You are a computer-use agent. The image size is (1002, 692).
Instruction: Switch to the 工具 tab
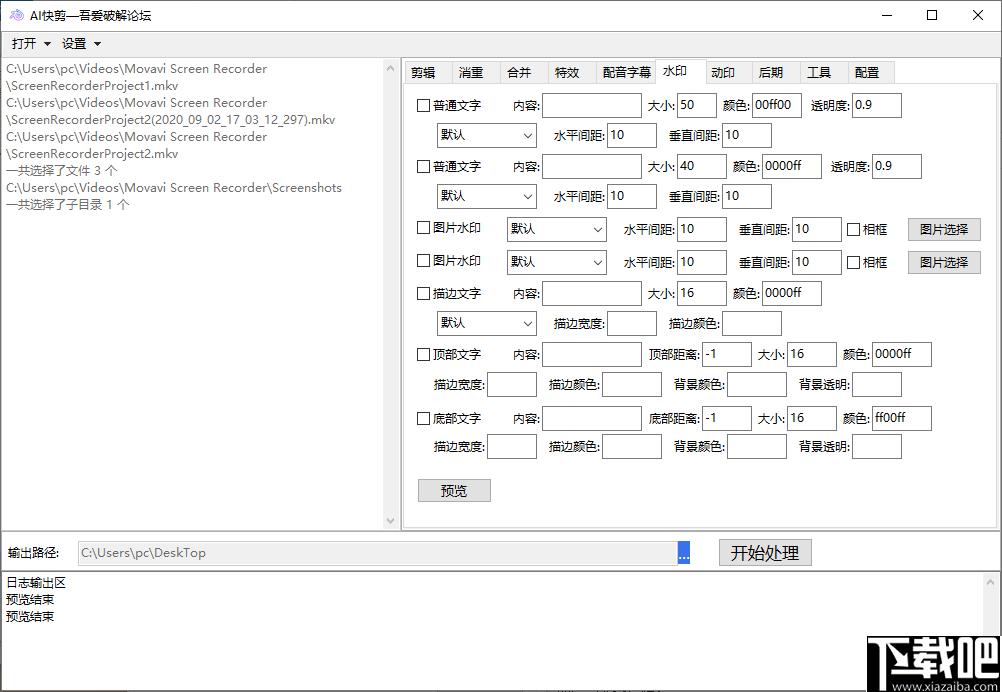824,72
